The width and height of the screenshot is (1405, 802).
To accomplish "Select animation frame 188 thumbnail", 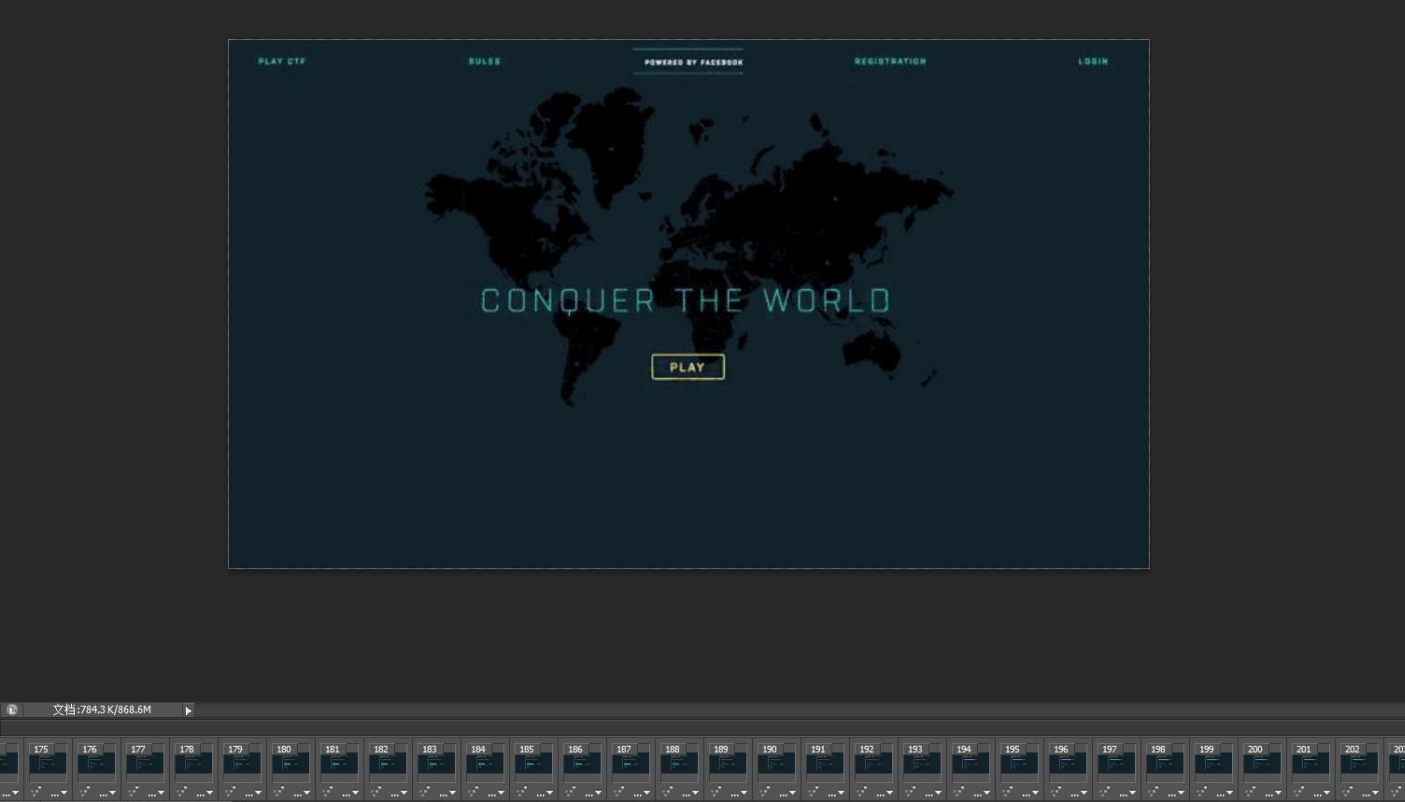I will pyautogui.click(x=679, y=763).
